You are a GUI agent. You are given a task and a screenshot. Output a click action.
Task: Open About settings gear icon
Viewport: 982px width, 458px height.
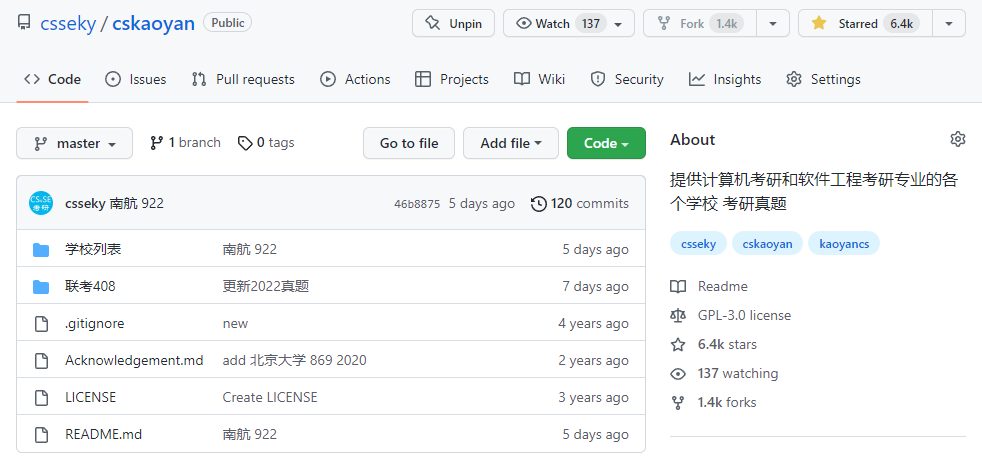(958, 139)
